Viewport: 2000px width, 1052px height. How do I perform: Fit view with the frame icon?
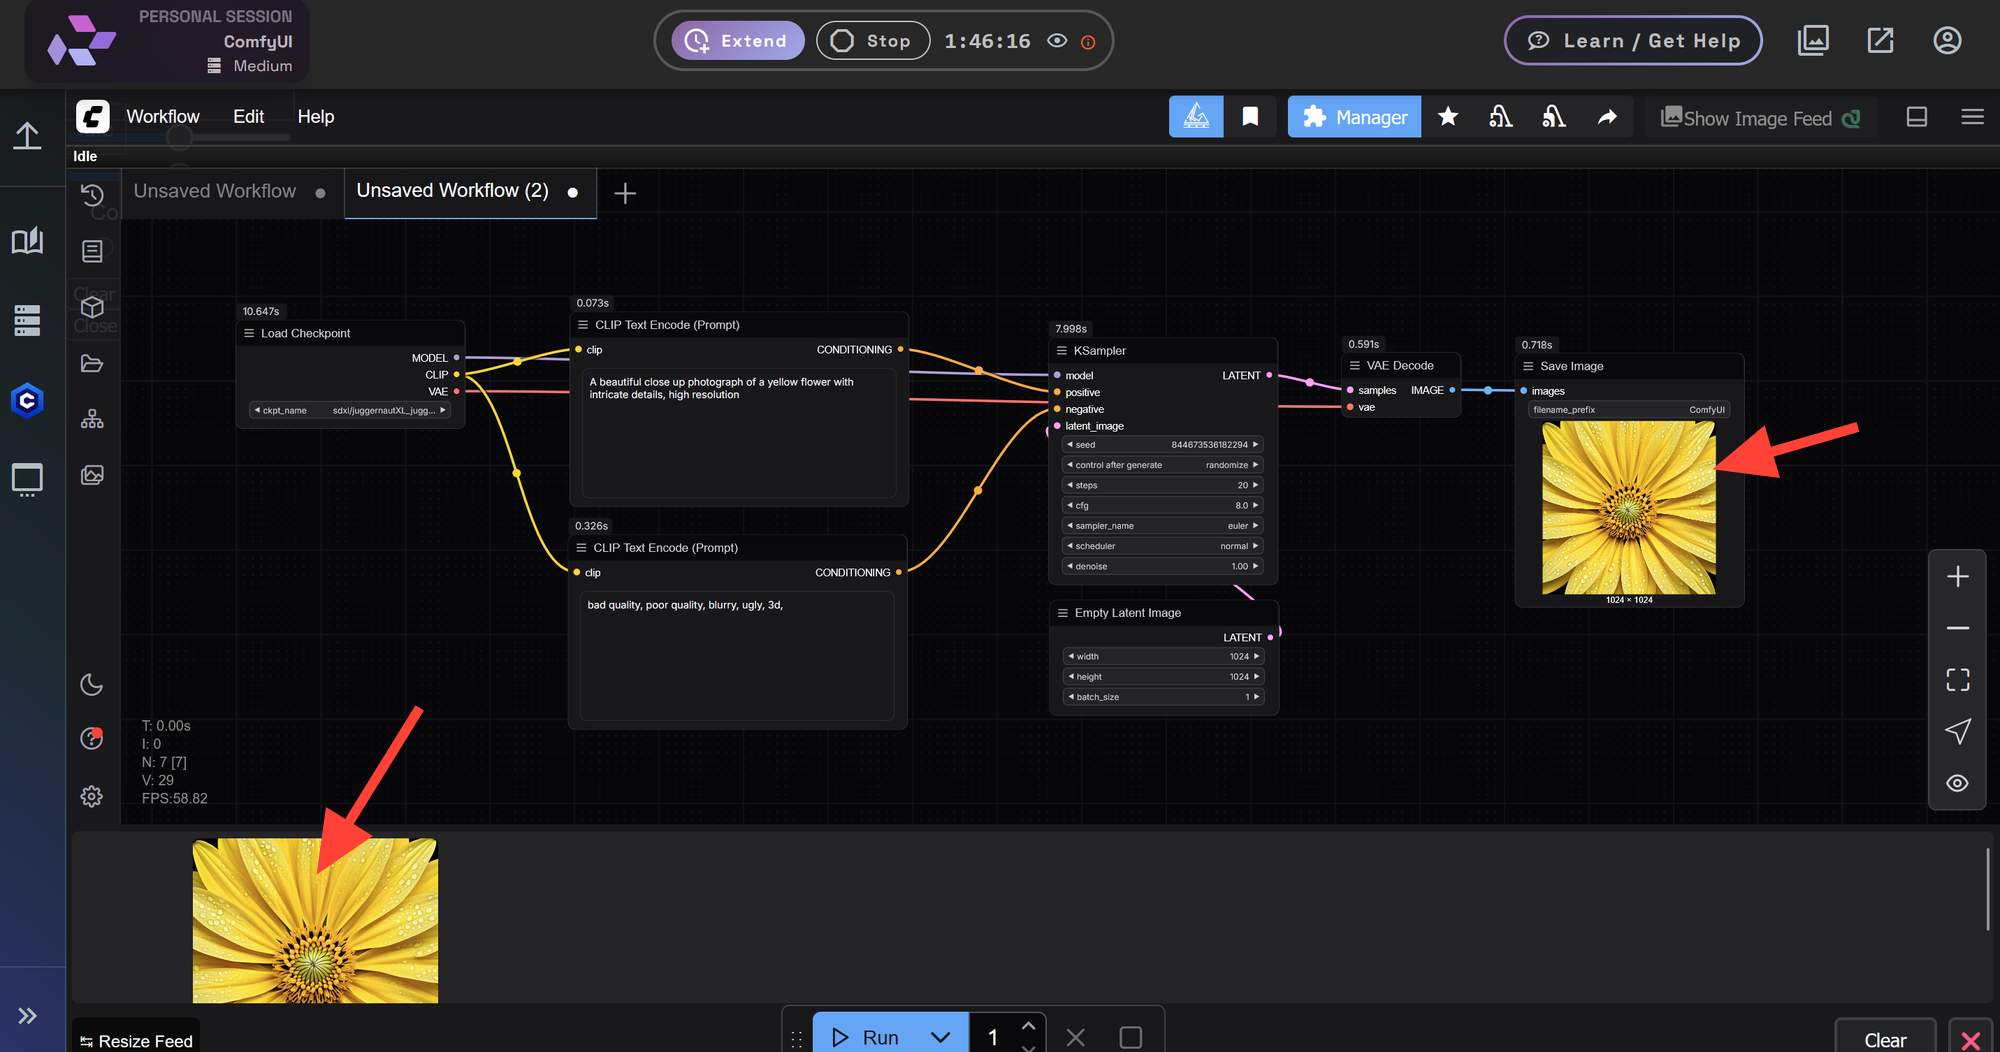point(1958,680)
